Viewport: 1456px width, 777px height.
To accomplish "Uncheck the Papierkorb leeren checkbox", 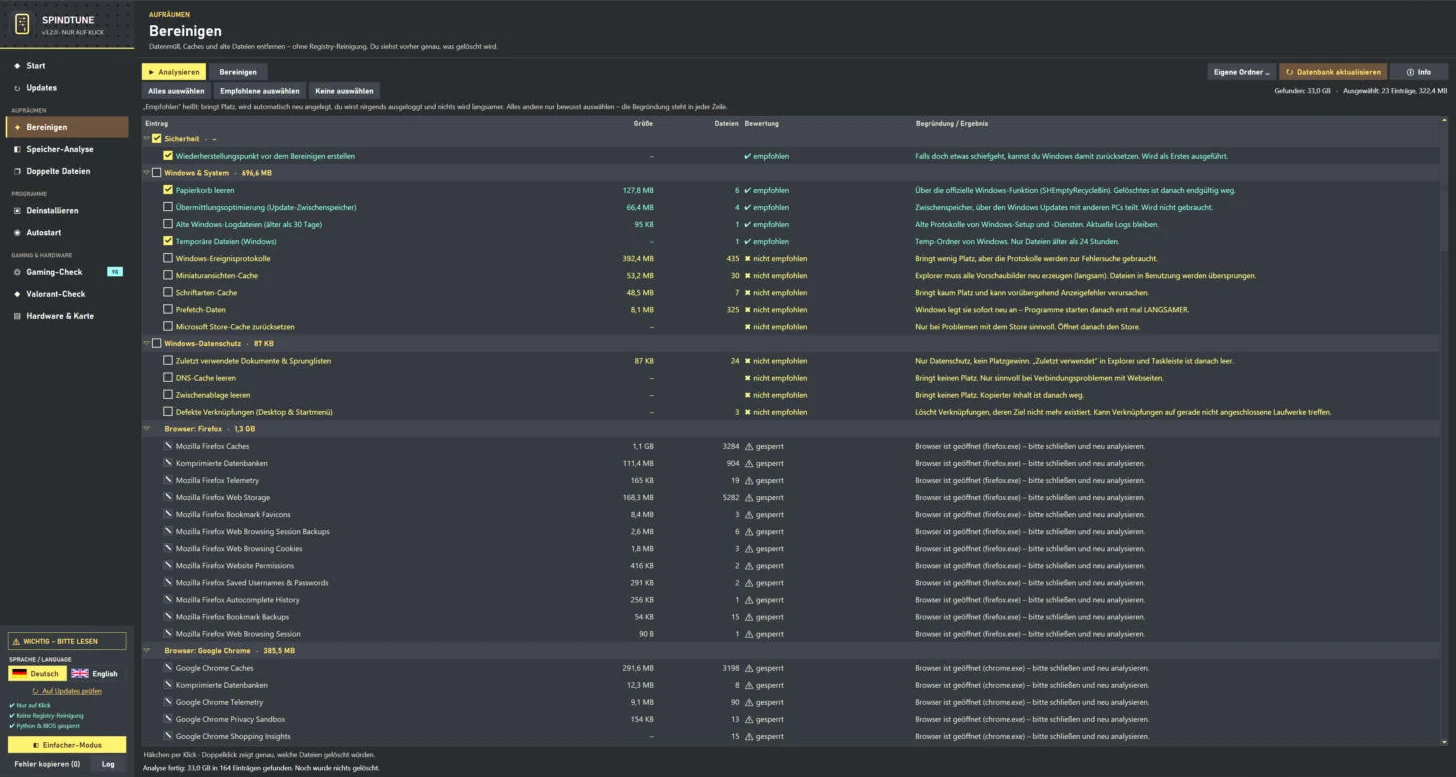I will click(x=168, y=190).
